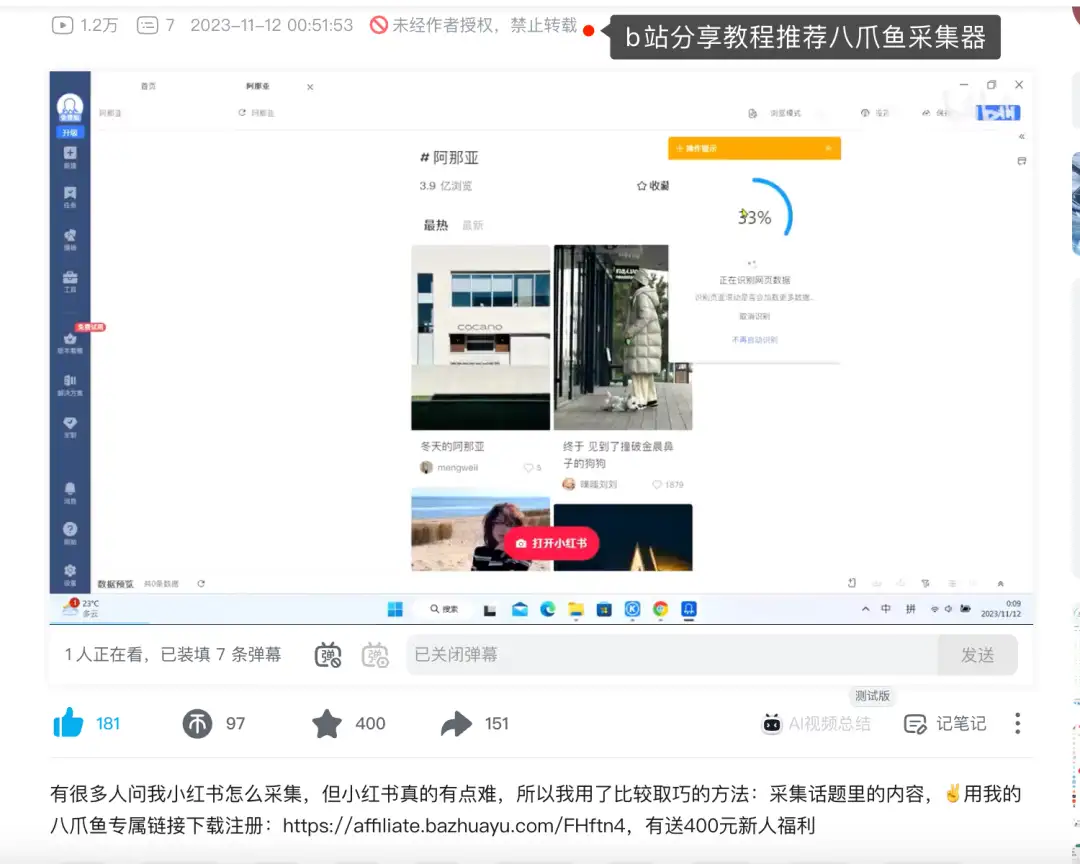The image size is (1080, 864).
Task: Select the 最新 newest tab
Action: (472, 225)
